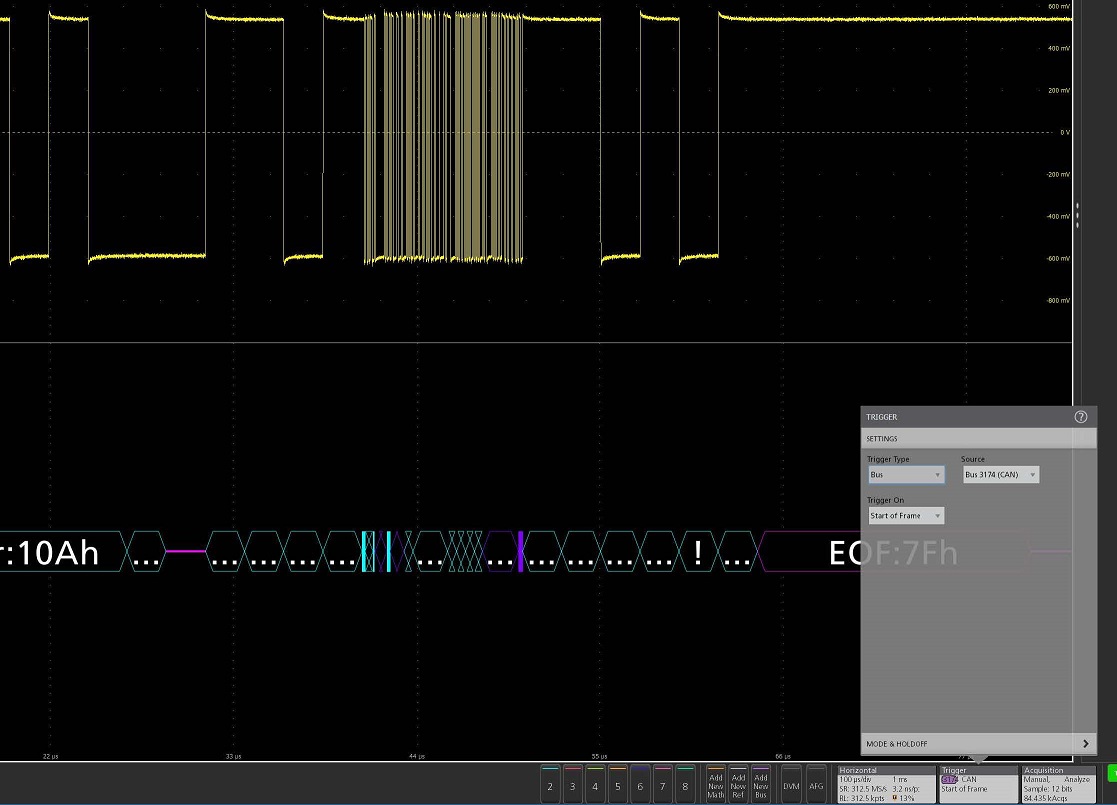Click Add New Bus
The height and width of the screenshot is (805, 1117).
[761, 785]
